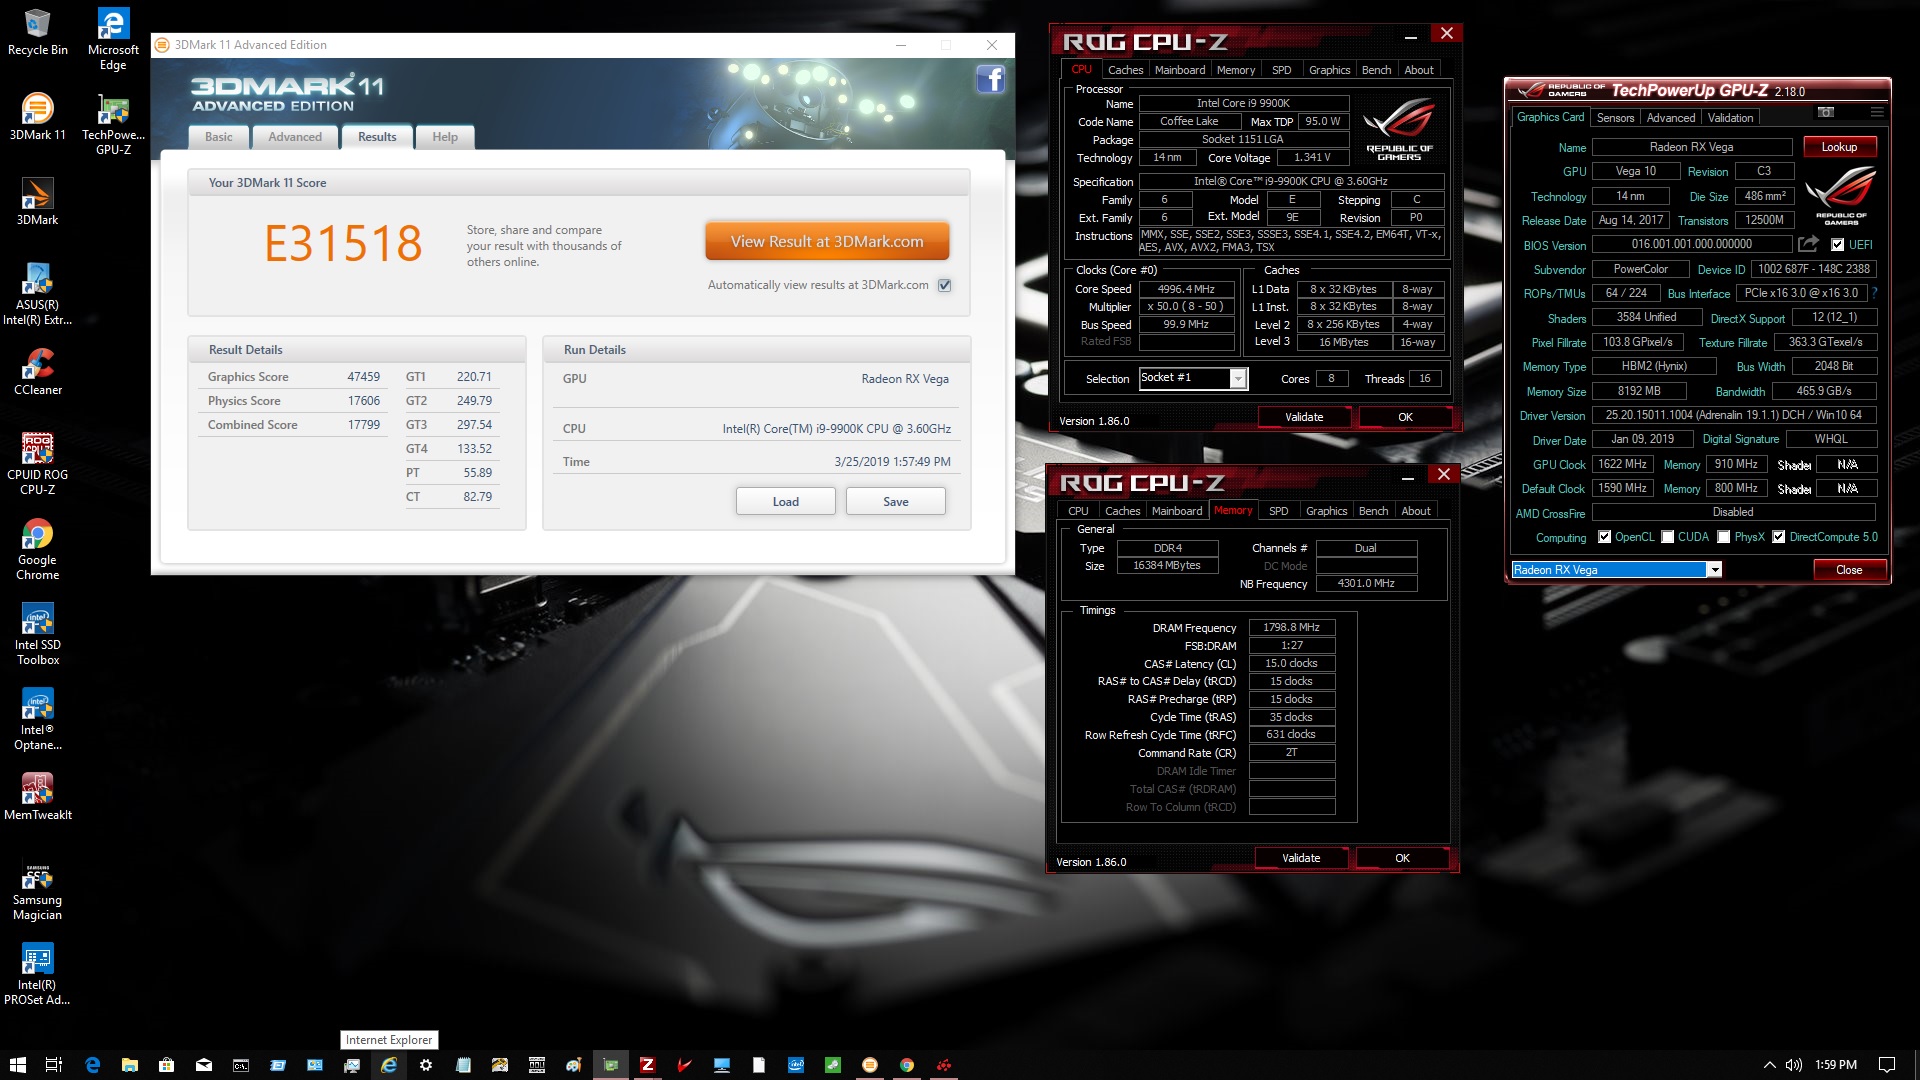Click the volume icon in system tray

click(1794, 1065)
